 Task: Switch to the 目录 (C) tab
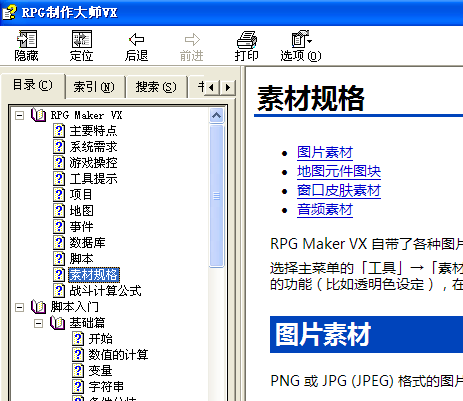pyautogui.click(x=33, y=85)
